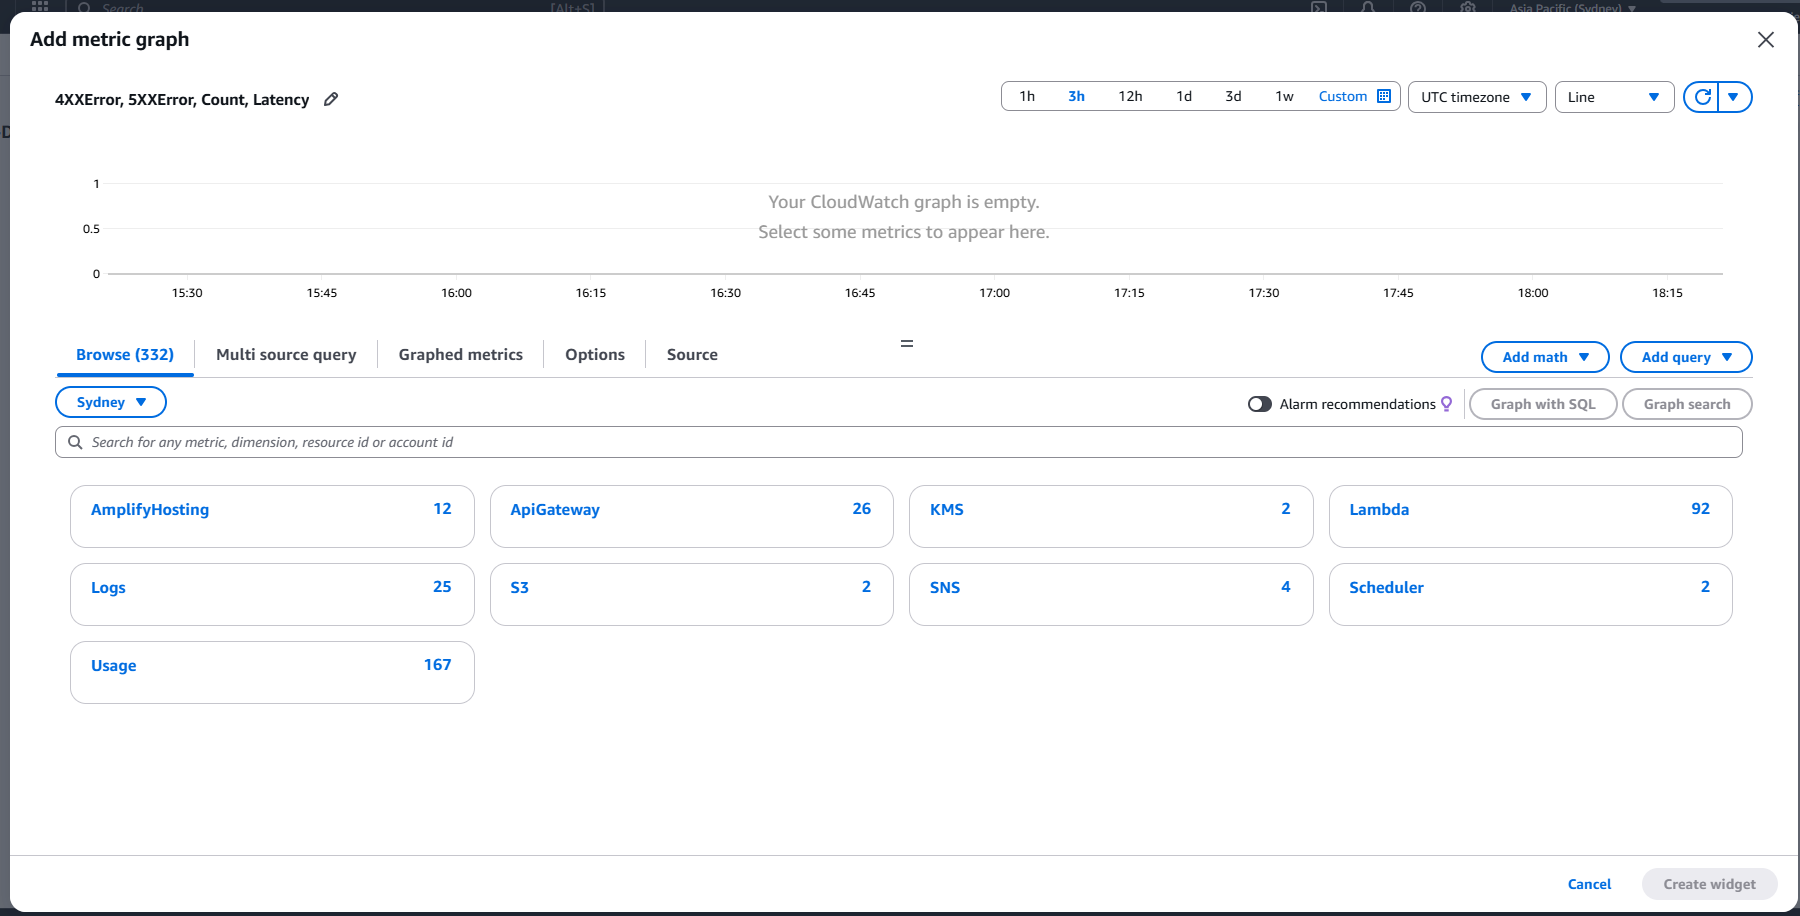Open the Options tab

click(x=595, y=355)
